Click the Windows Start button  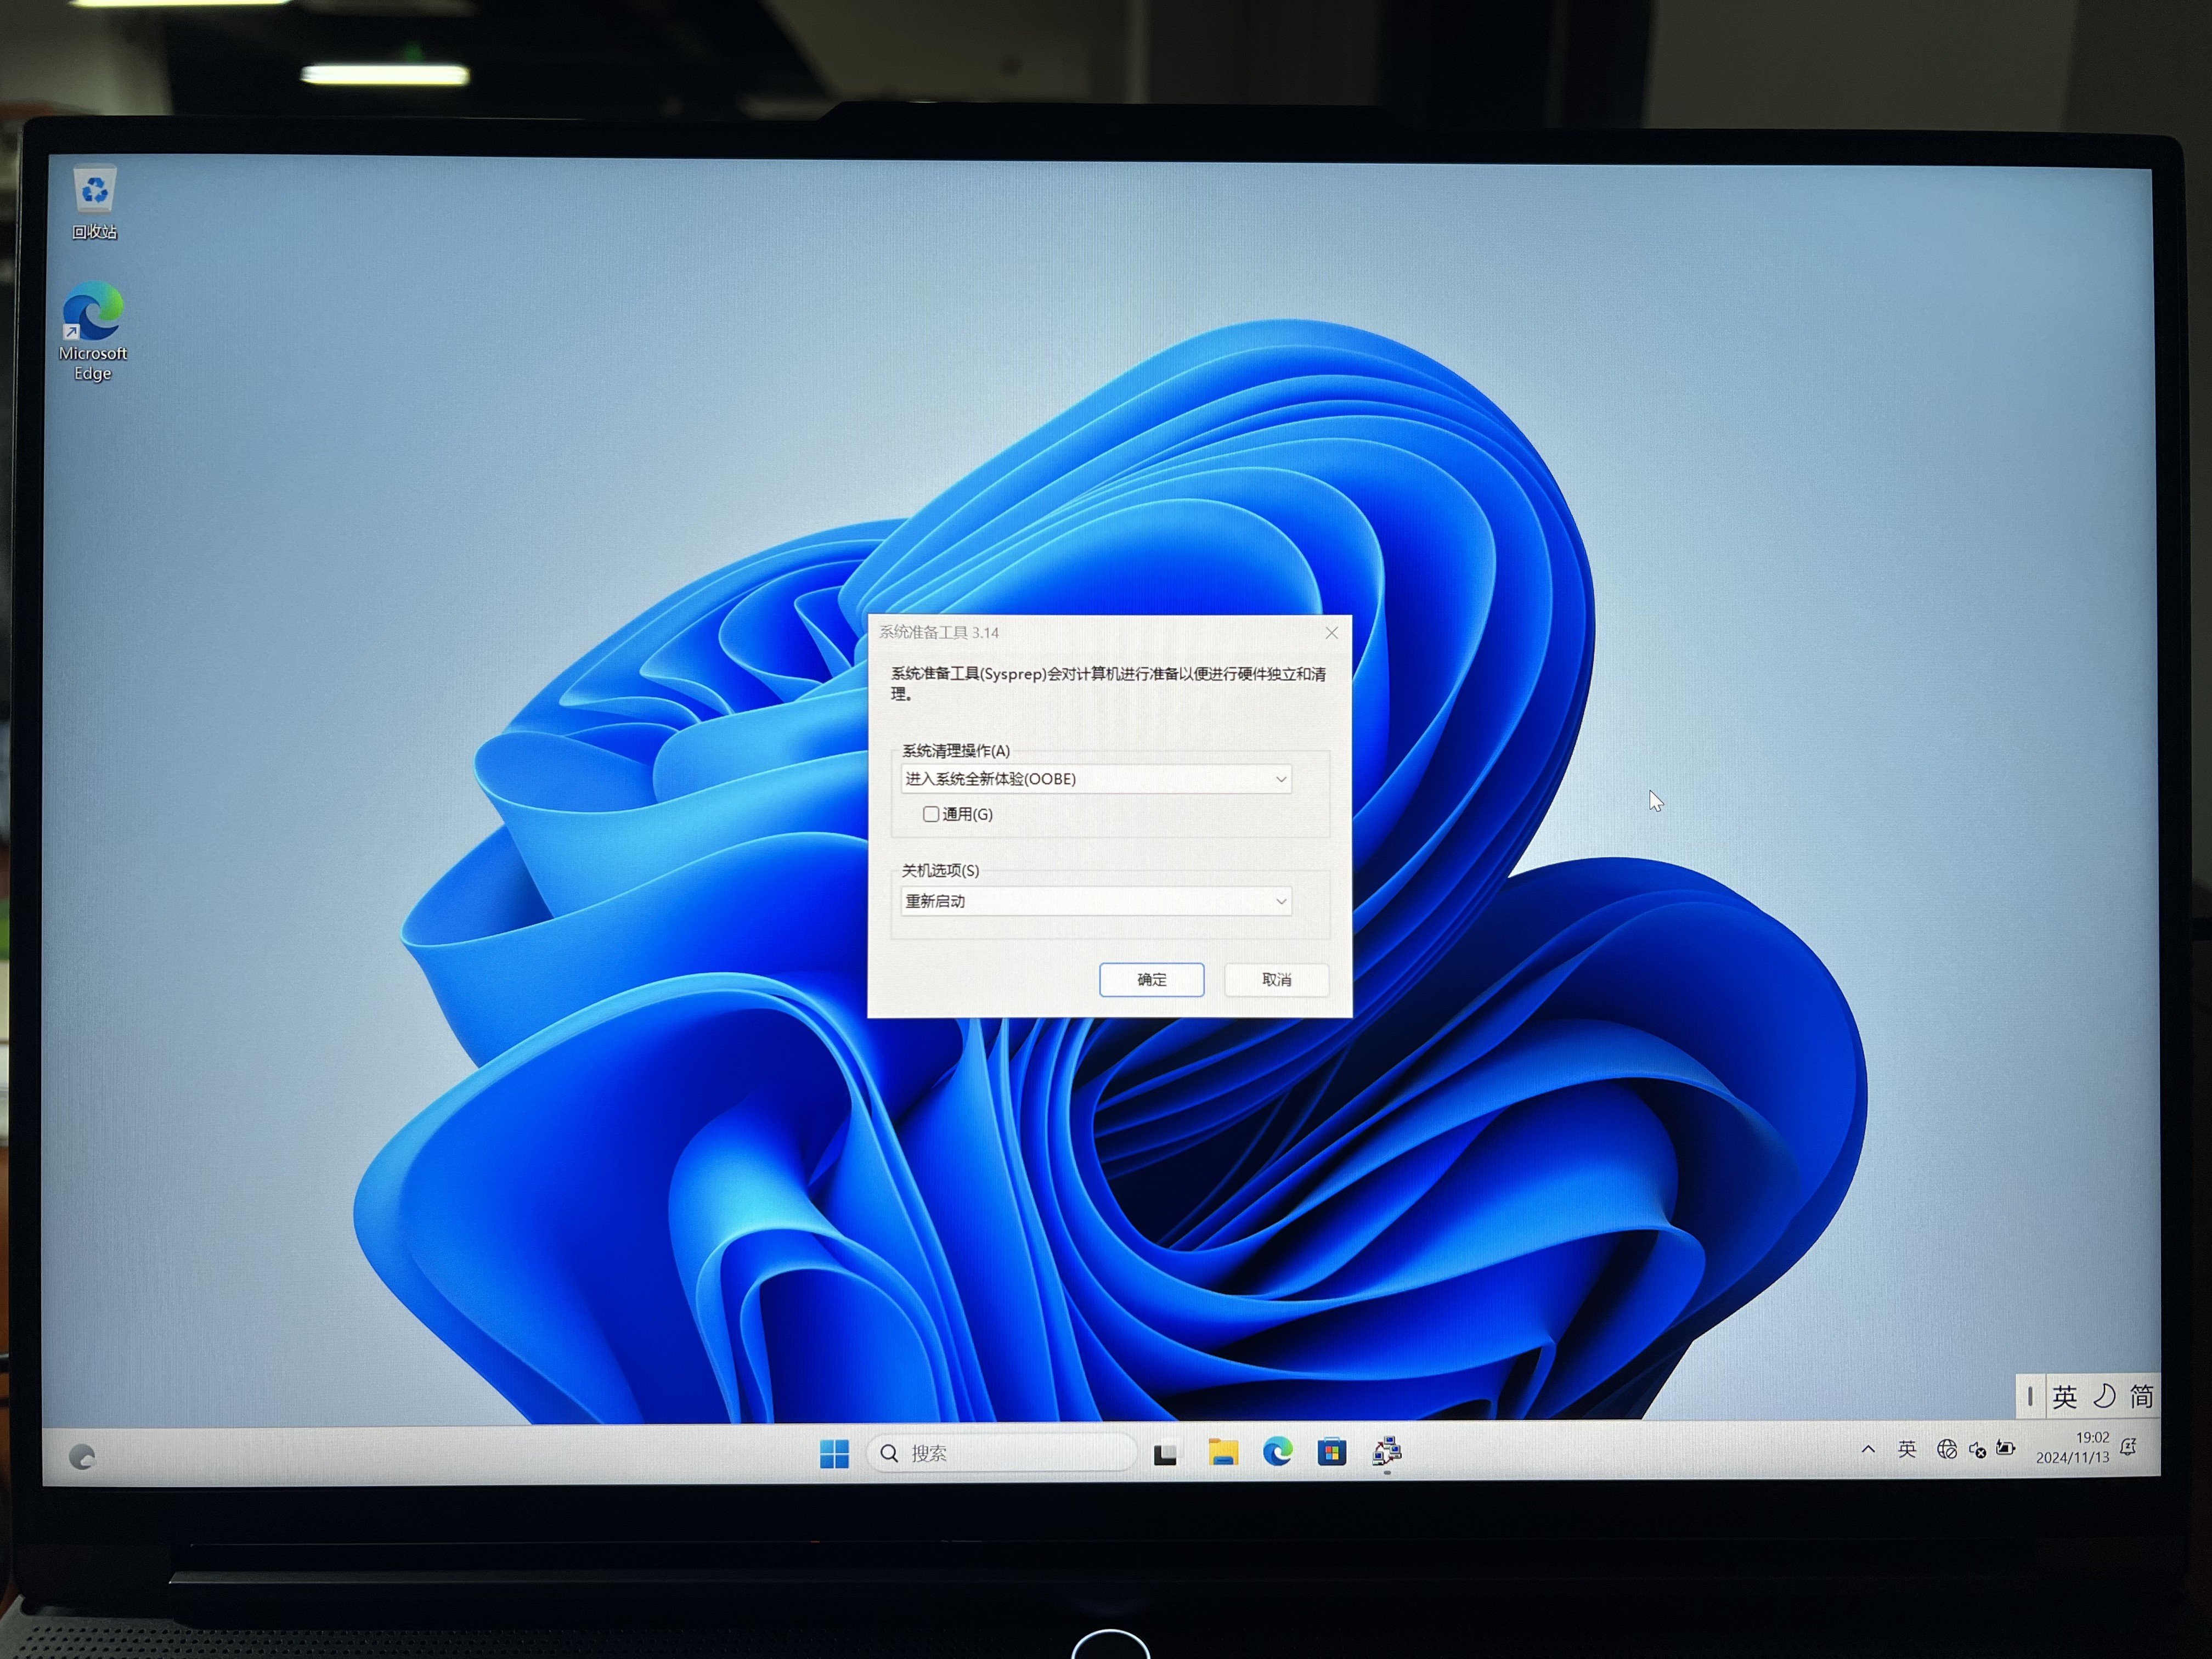pyautogui.click(x=834, y=1453)
